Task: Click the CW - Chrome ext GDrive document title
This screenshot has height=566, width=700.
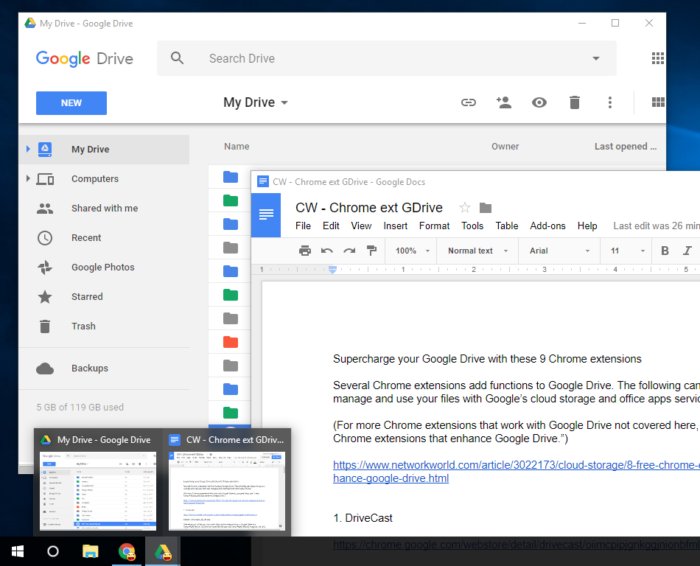Action: [369, 208]
